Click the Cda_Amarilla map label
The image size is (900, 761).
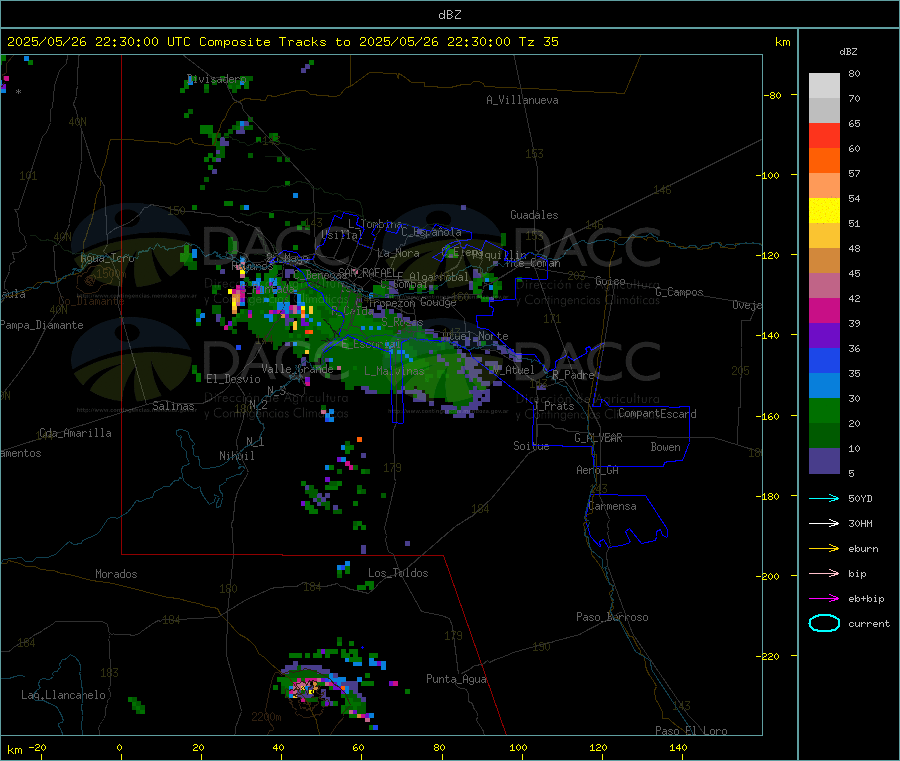click(75, 433)
